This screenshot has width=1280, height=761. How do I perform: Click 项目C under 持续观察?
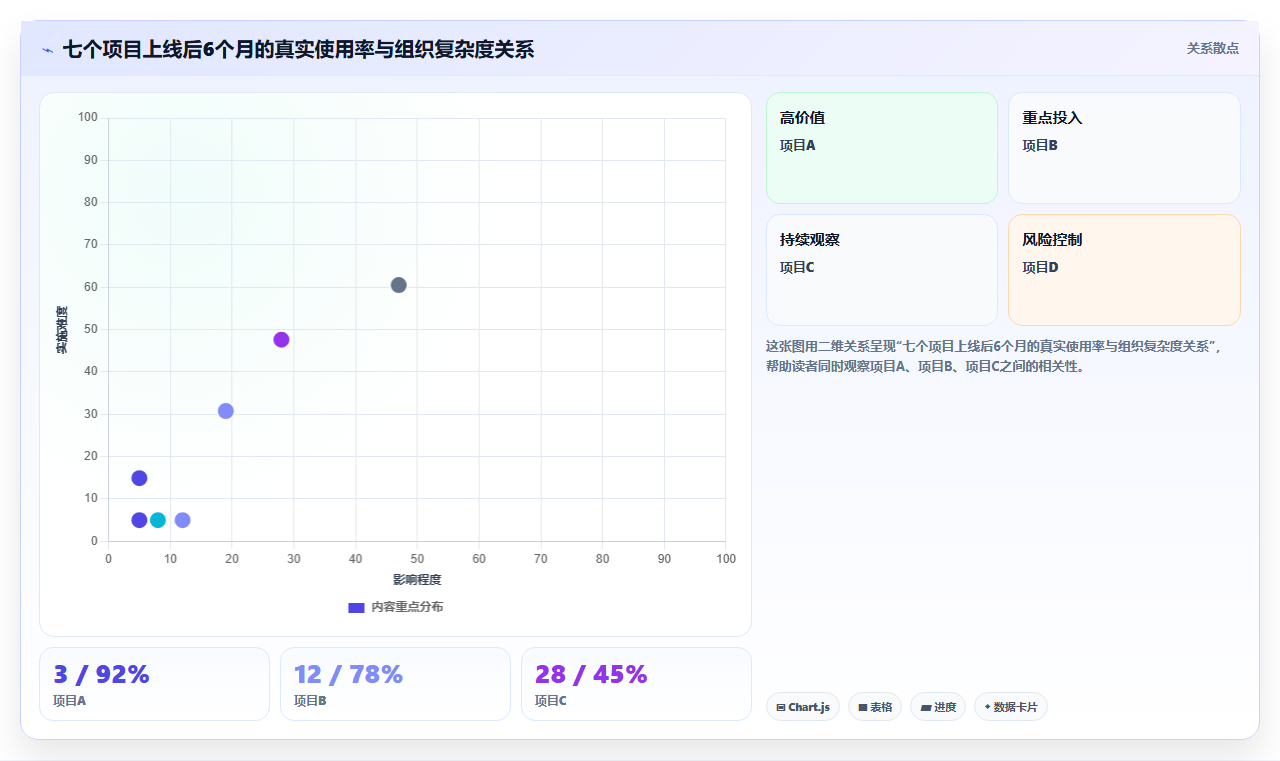pos(798,267)
